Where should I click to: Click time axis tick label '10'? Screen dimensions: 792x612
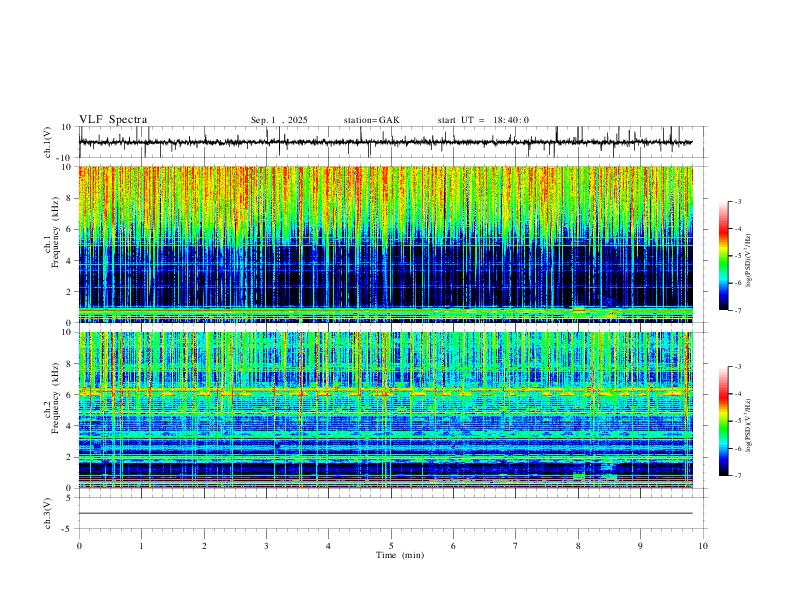tap(703, 546)
